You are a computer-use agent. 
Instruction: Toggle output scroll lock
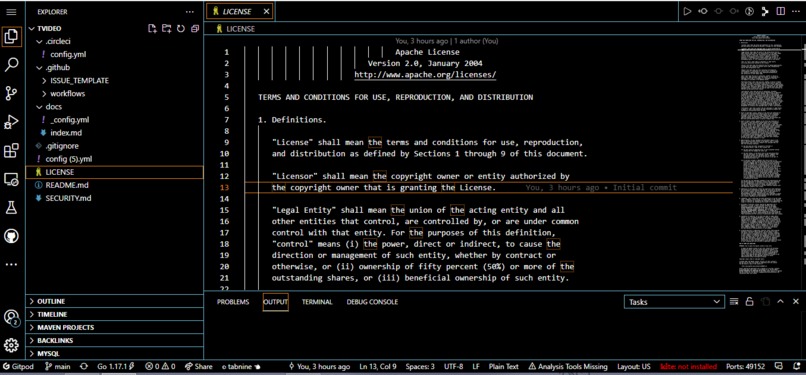749,302
